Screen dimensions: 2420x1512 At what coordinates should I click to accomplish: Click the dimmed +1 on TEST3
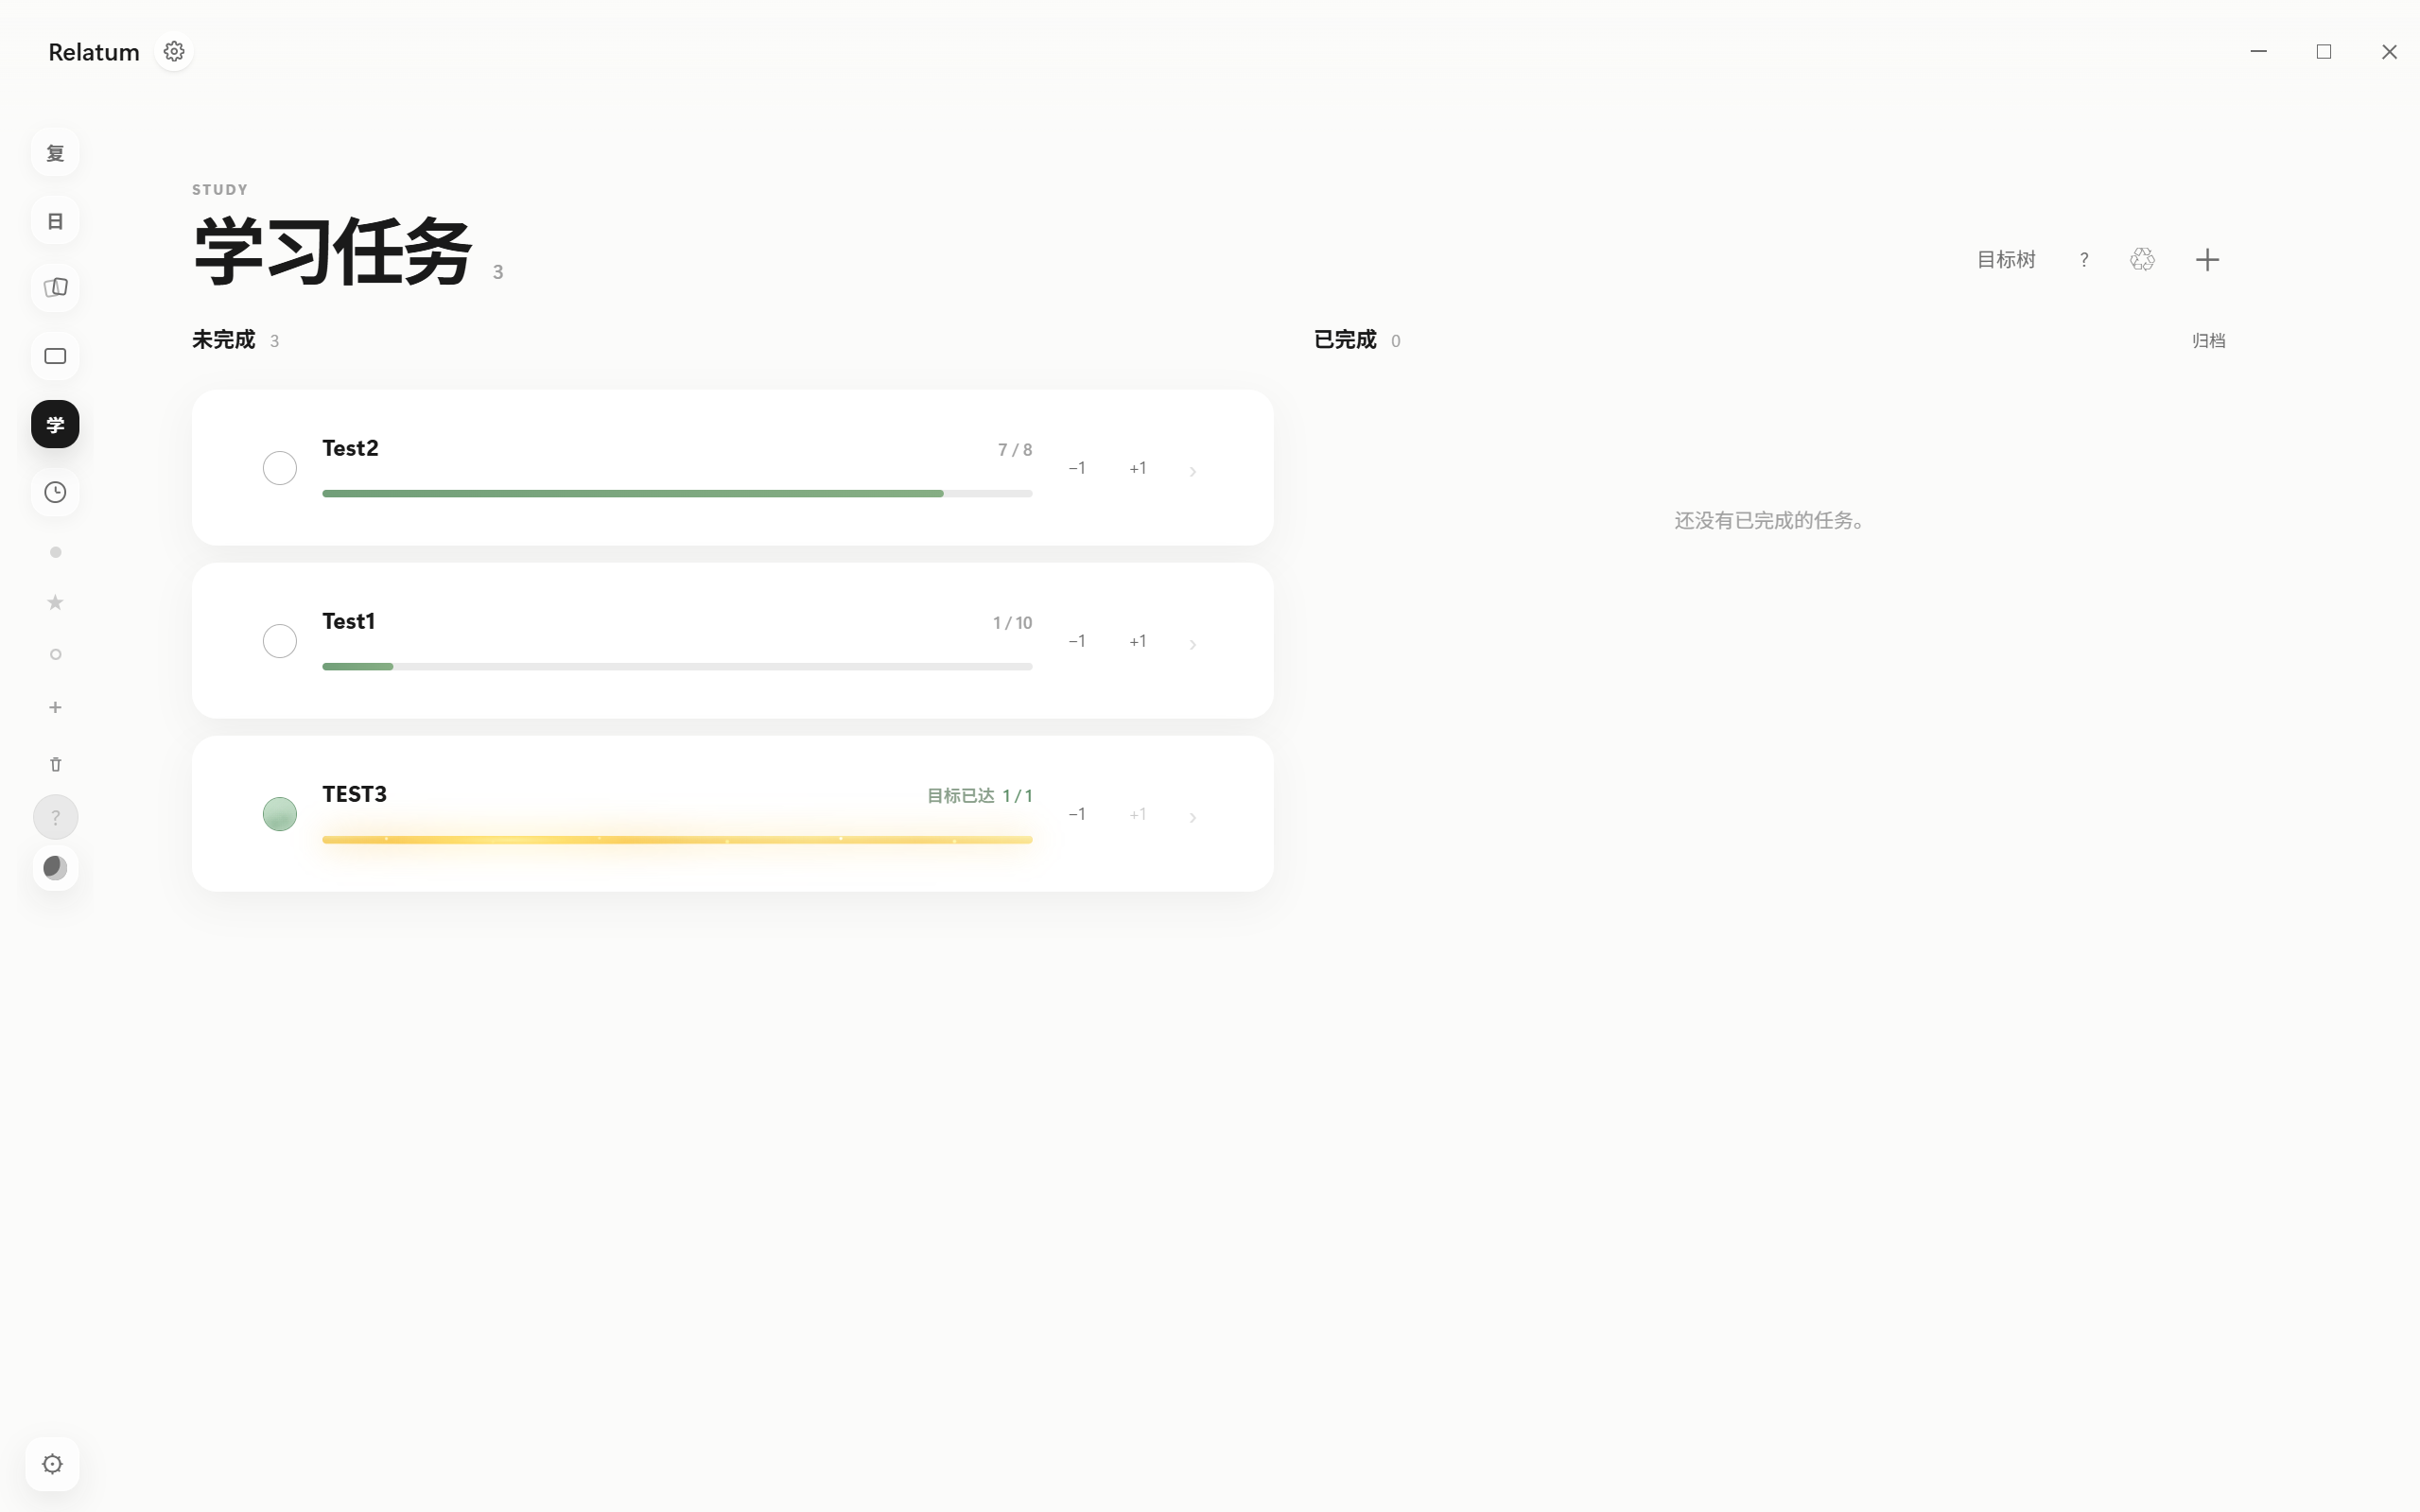point(1138,814)
